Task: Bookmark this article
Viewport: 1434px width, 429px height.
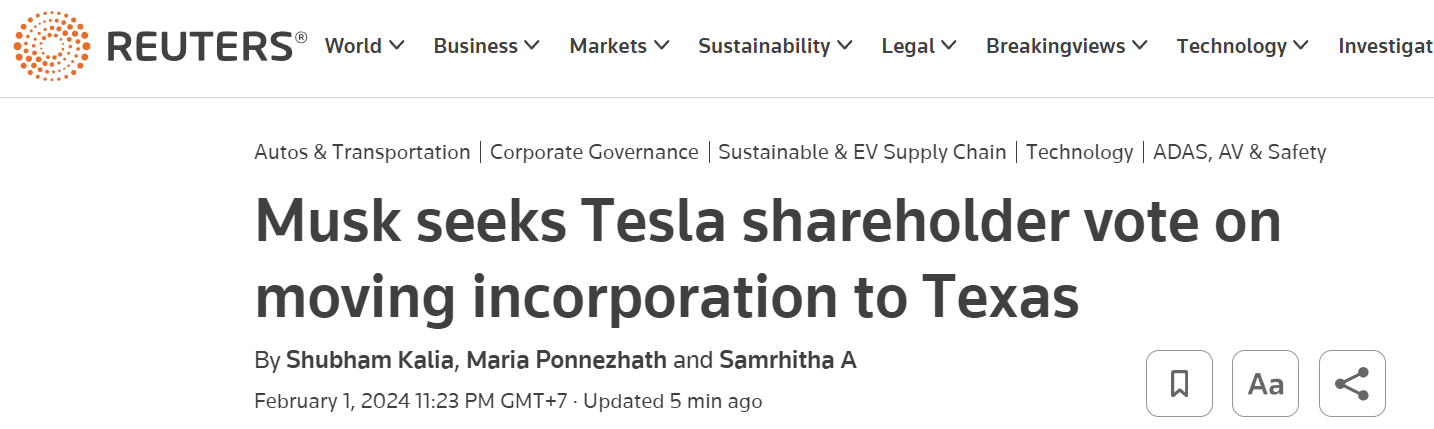Action: (1179, 383)
